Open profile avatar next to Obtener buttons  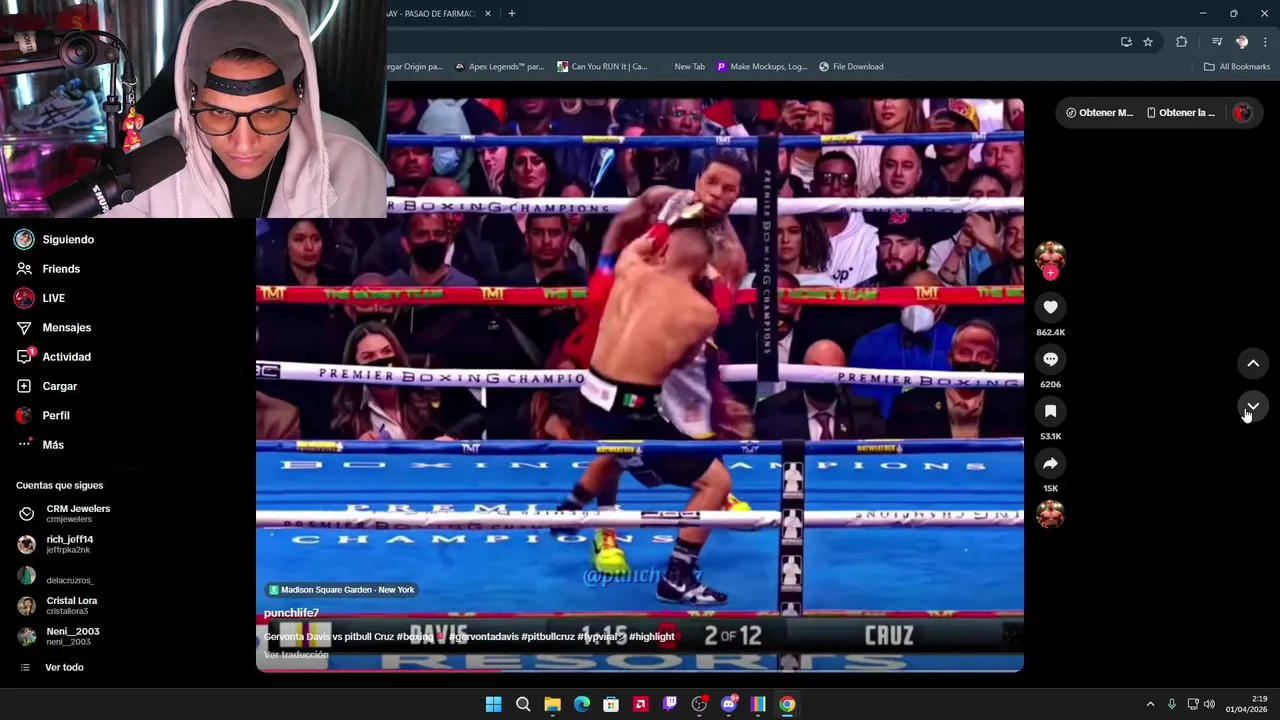[1242, 113]
